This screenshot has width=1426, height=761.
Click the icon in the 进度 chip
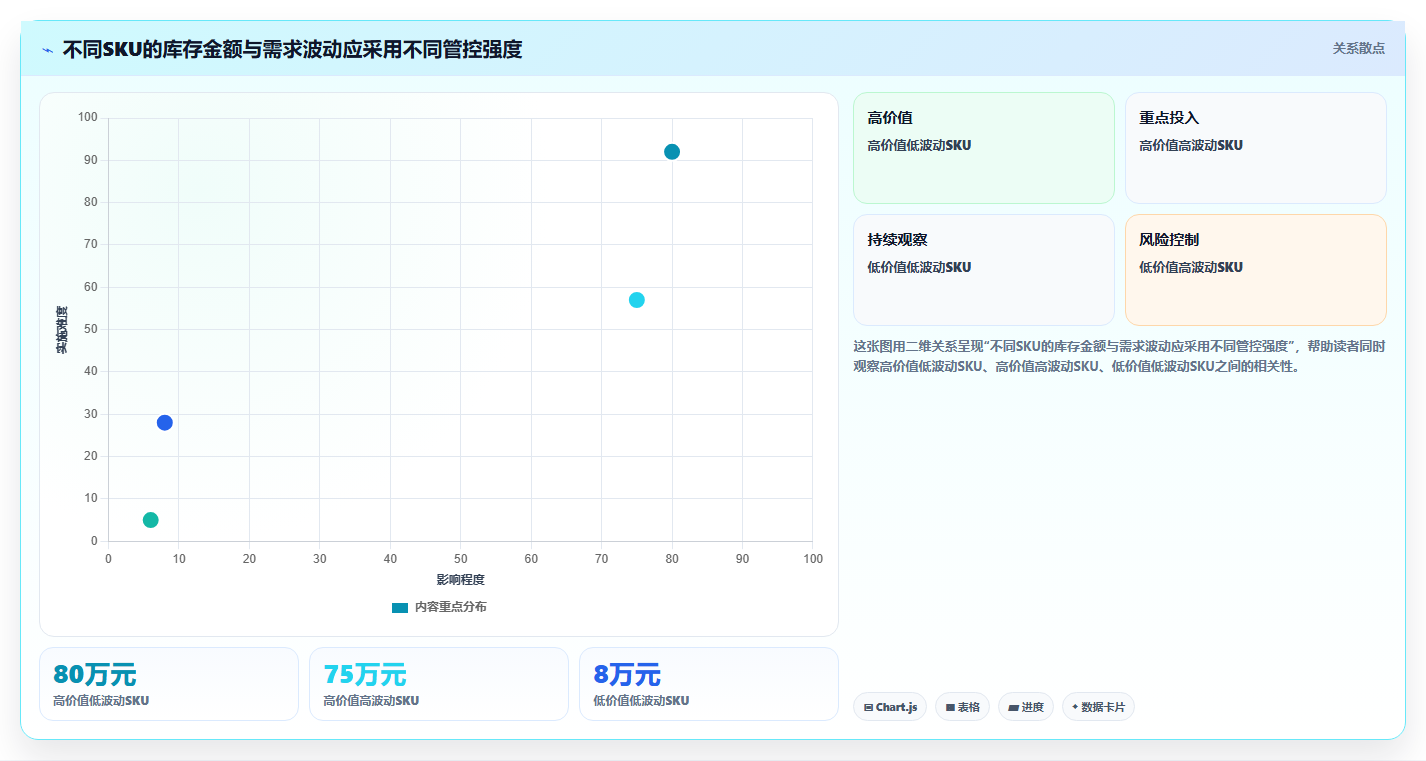coord(1013,708)
